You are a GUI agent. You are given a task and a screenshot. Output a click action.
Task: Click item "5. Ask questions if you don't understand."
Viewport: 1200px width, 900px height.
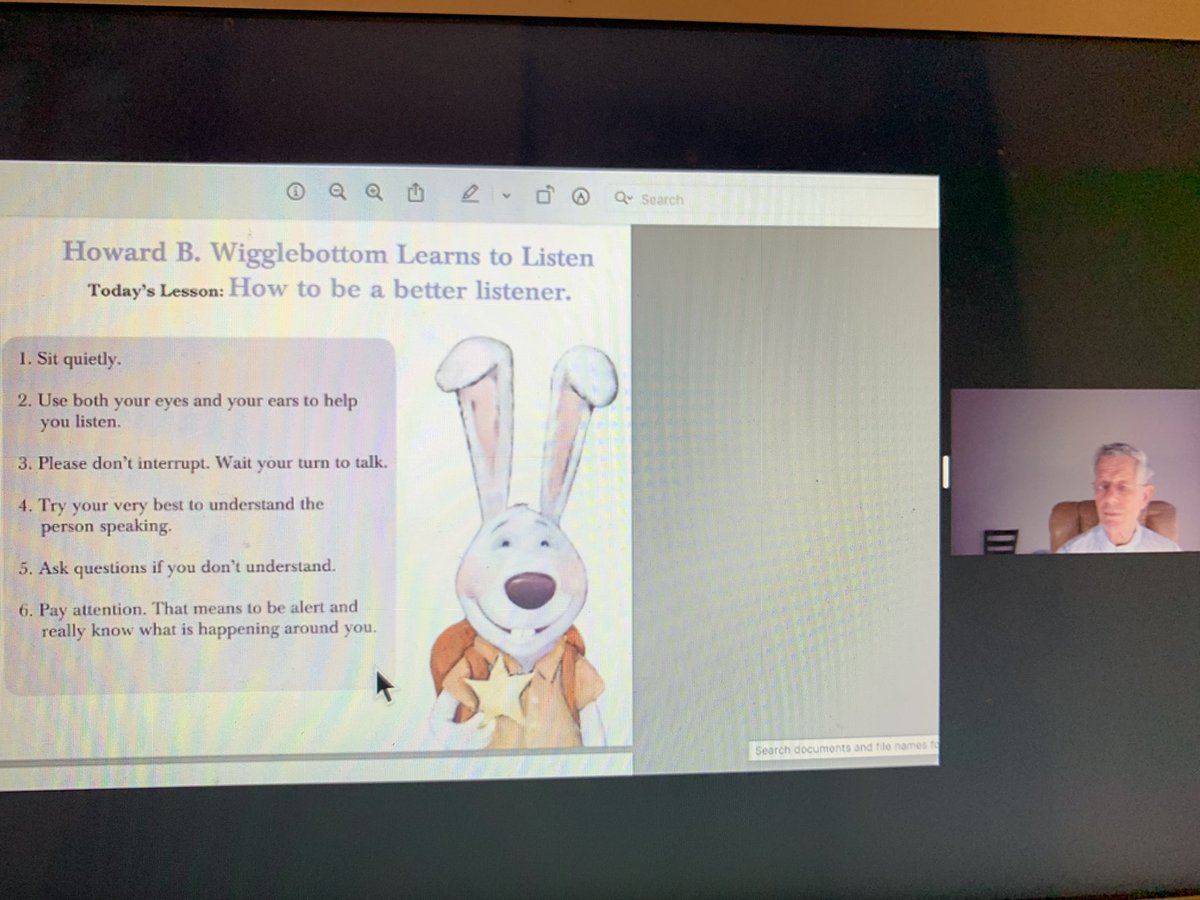(x=177, y=567)
